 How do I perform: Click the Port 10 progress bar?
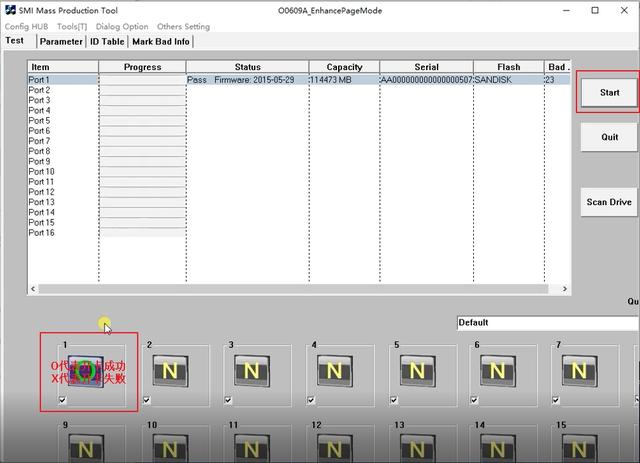coord(142,171)
